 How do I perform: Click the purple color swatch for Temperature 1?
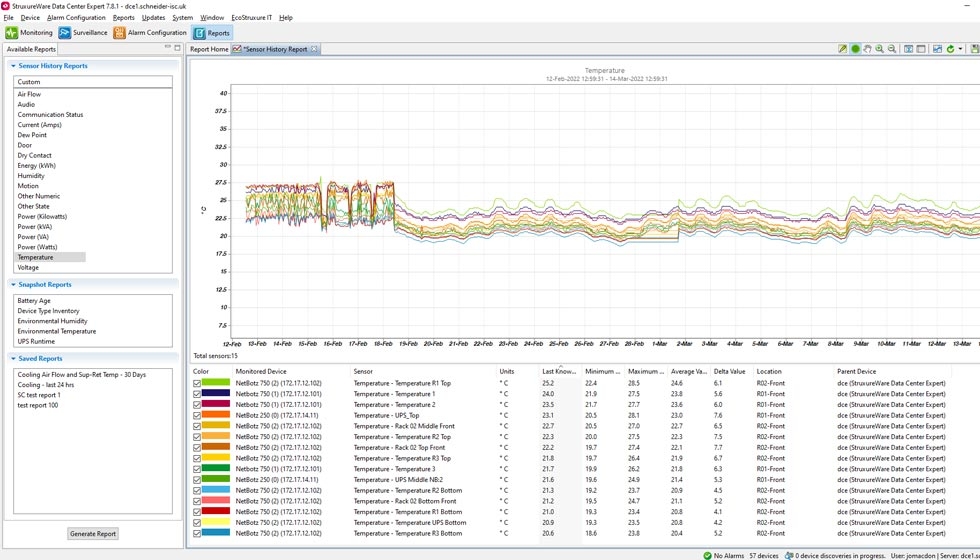point(215,394)
